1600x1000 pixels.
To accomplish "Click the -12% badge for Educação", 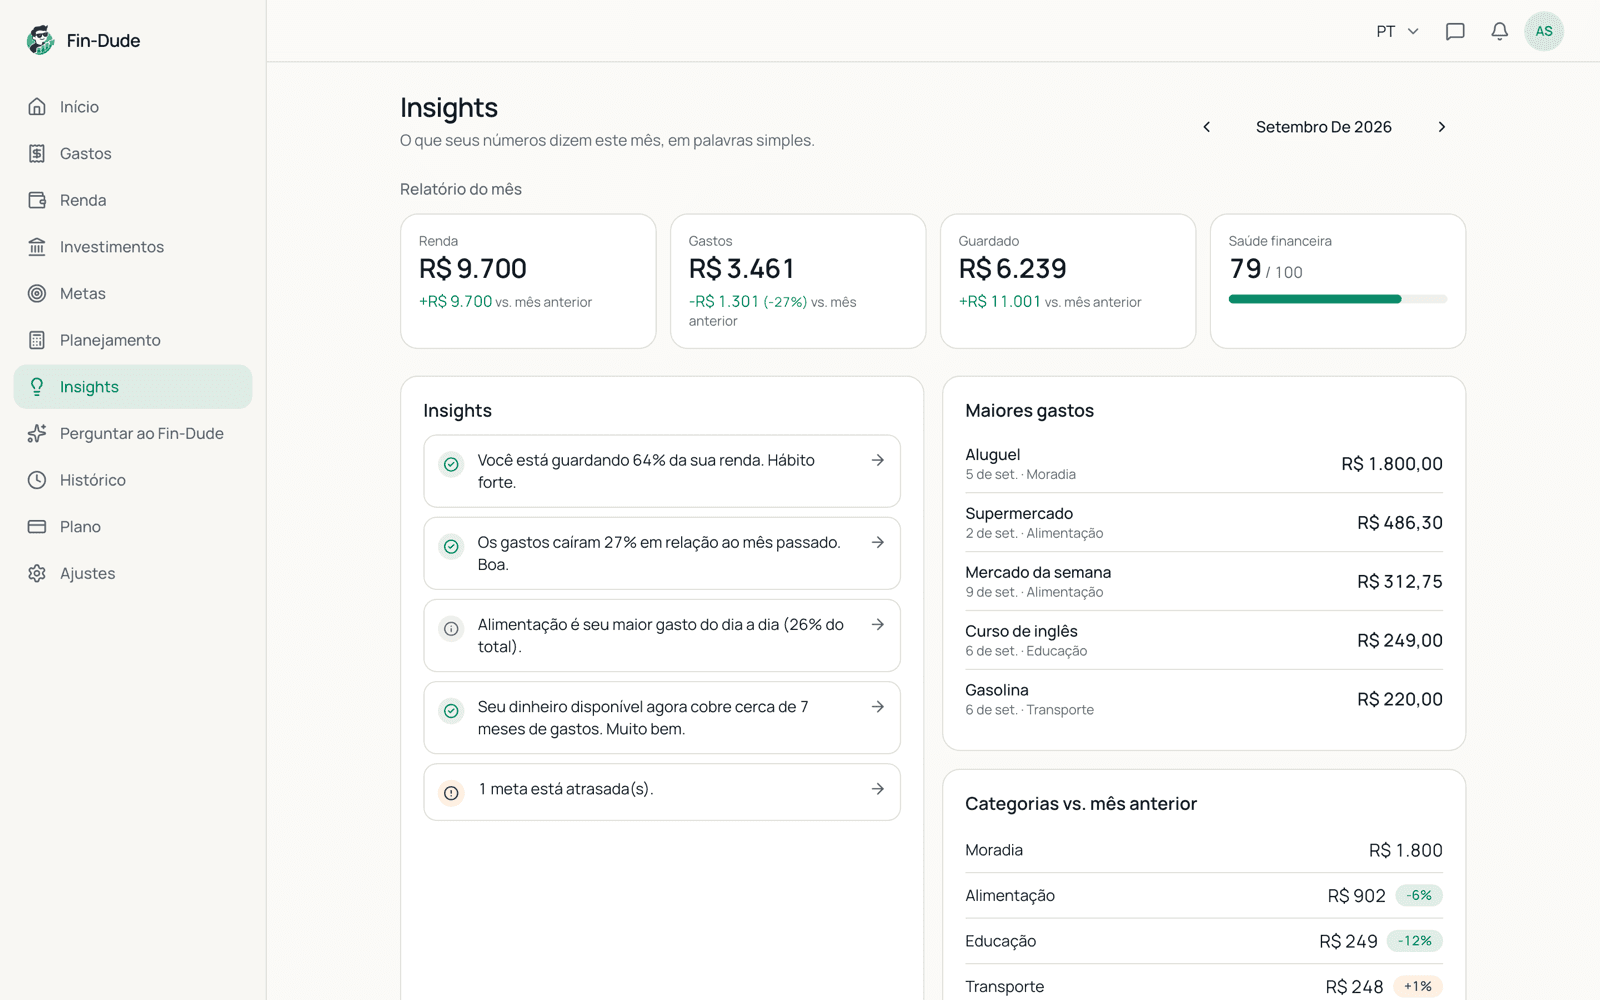I will point(1415,941).
